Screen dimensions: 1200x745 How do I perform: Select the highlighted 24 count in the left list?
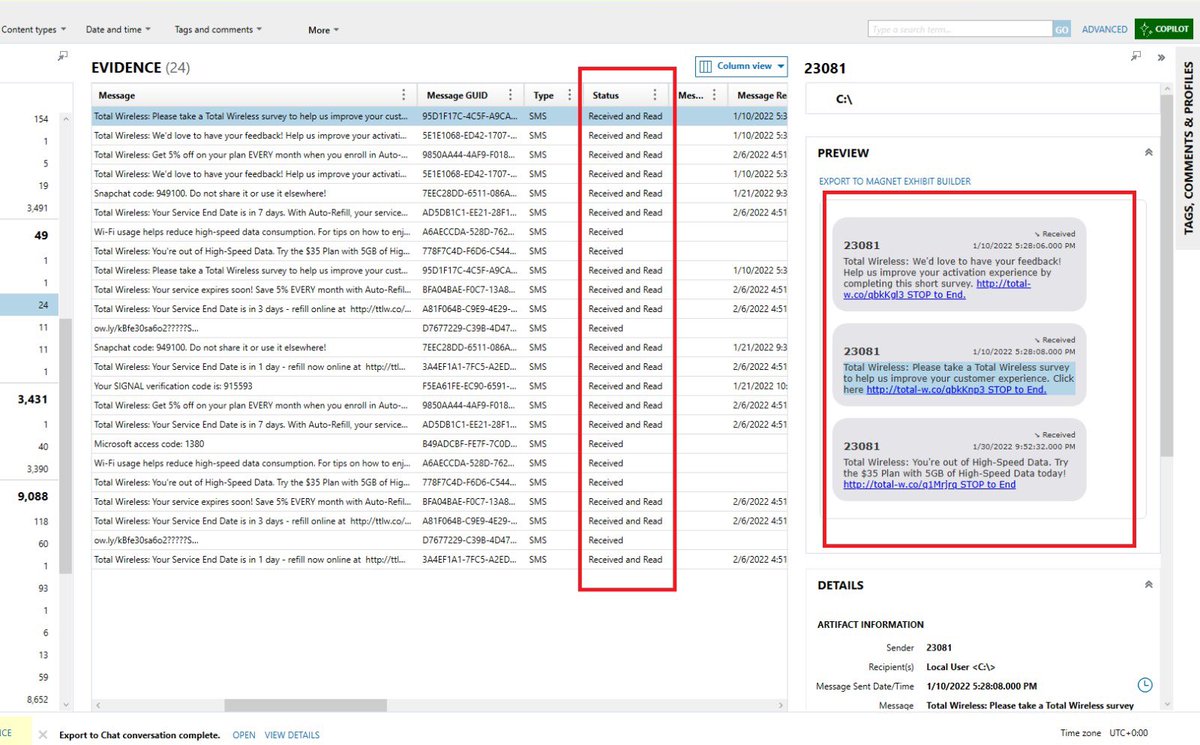(30, 305)
